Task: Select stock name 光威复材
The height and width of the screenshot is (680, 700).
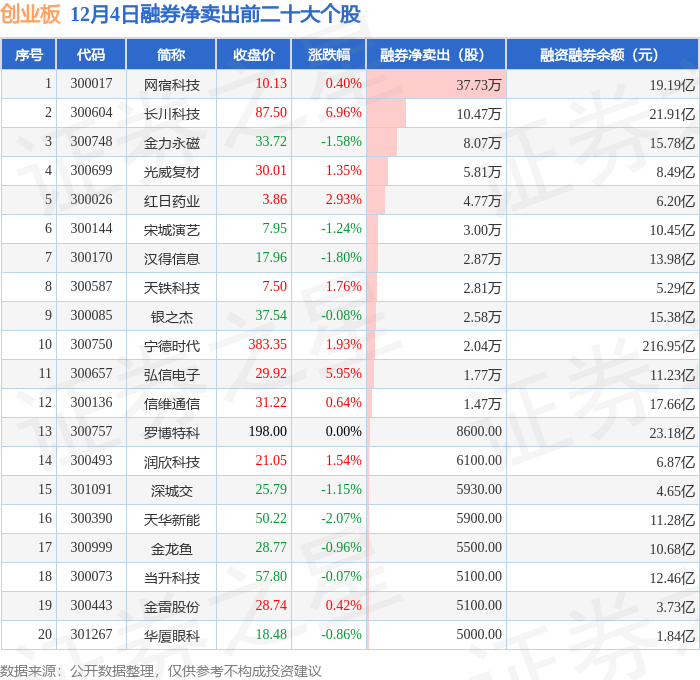Action: (x=171, y=172)
